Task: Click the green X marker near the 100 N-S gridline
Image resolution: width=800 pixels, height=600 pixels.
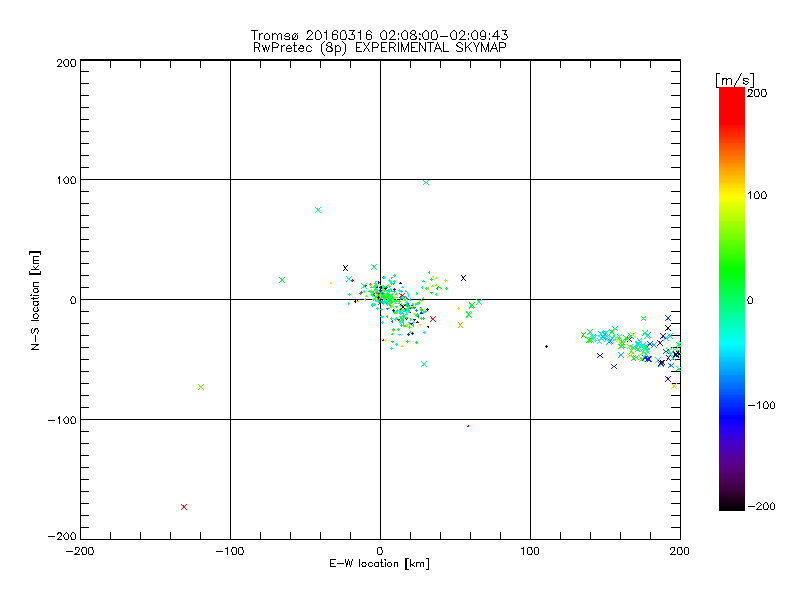Action: point(426,182)
